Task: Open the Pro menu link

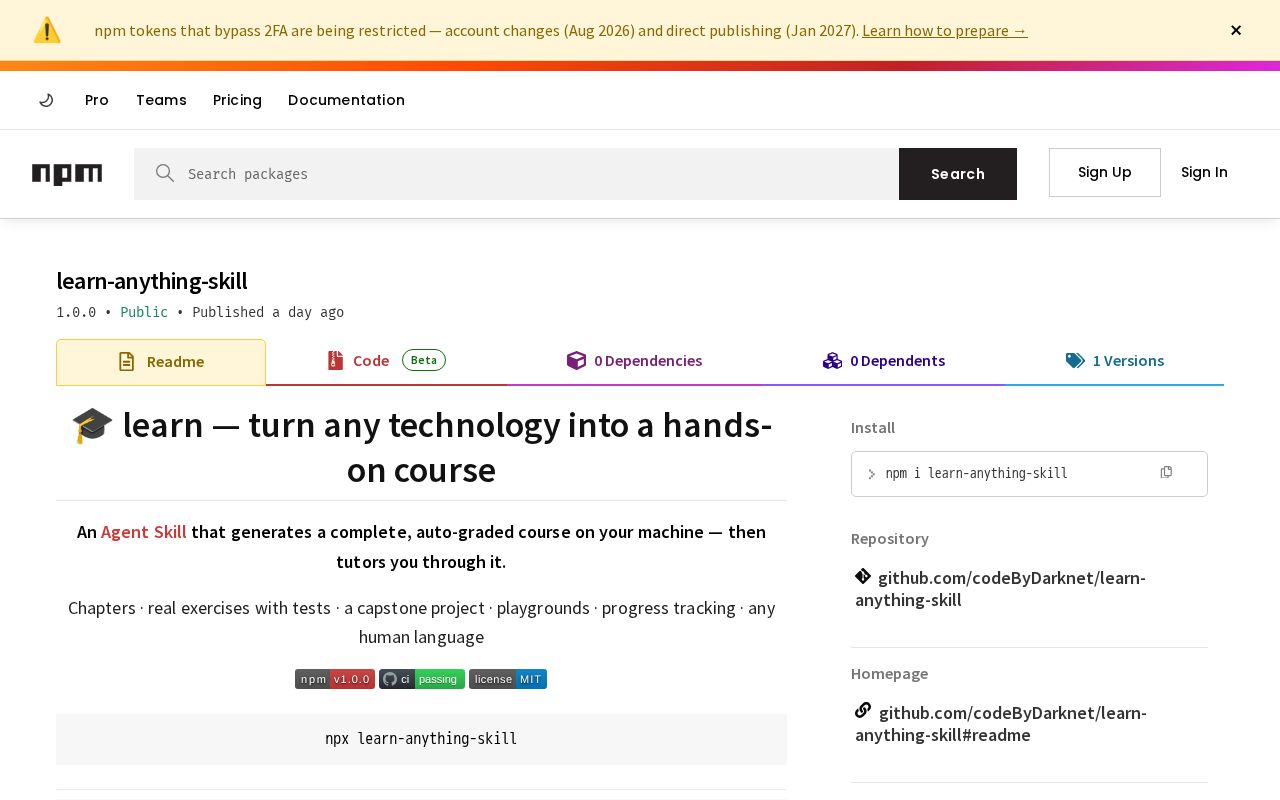Action: point(97,100)
